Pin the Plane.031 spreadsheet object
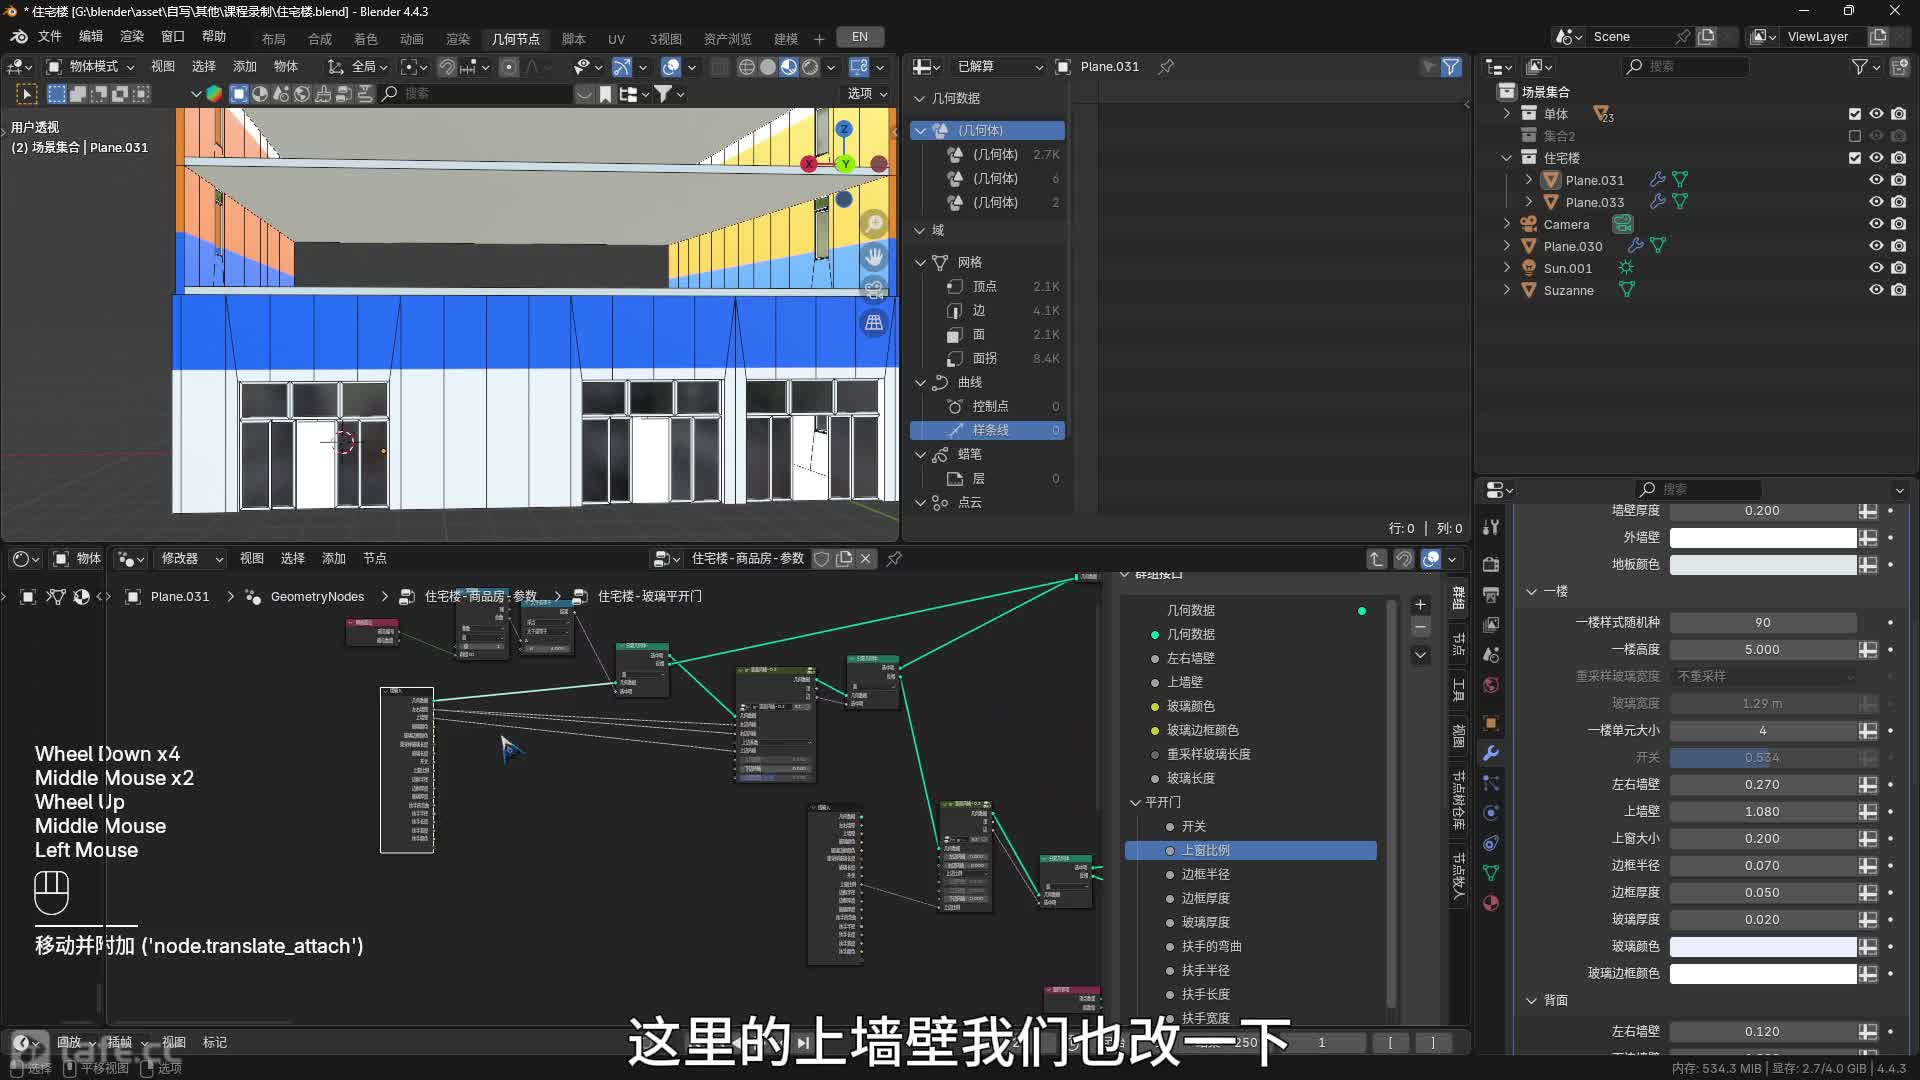The image size is (1920, 1080). click(x=1166, y=67)
